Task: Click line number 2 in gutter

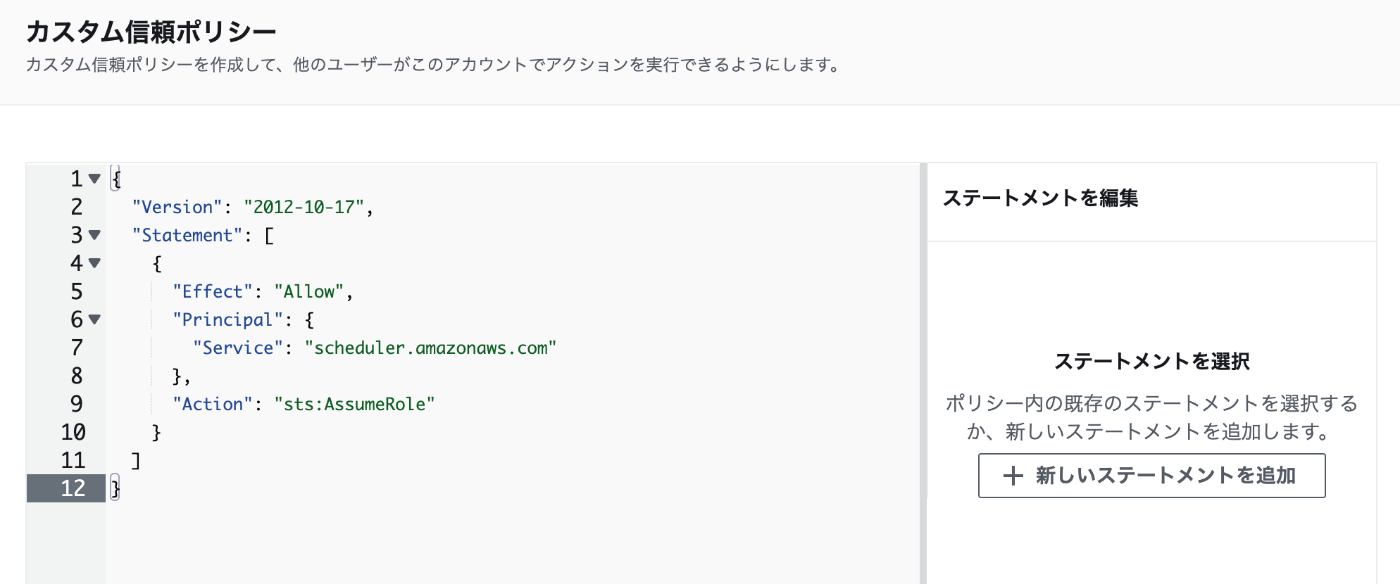Action: [77, 207]
